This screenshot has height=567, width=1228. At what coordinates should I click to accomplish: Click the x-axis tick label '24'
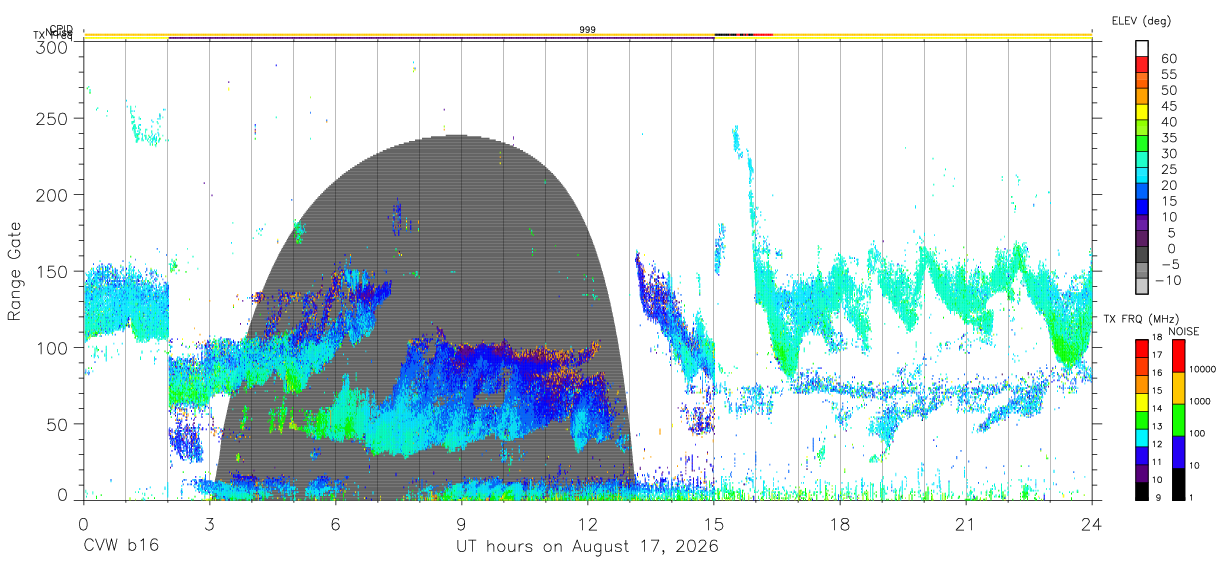(1092, 524)
